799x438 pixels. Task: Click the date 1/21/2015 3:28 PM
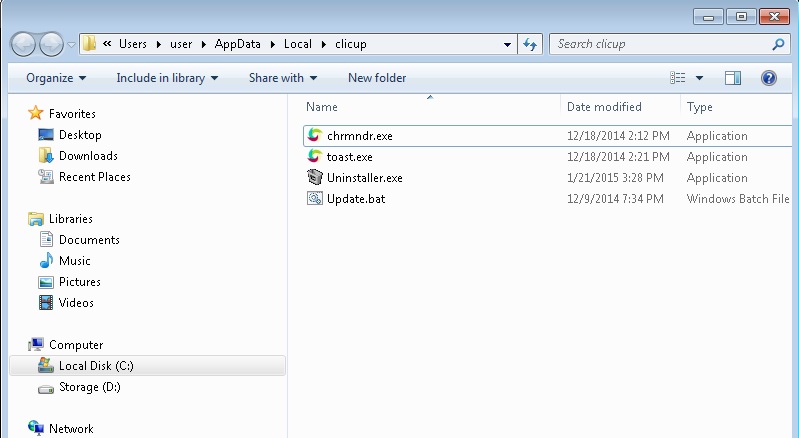pyautogui.click(x=615, y=178)
